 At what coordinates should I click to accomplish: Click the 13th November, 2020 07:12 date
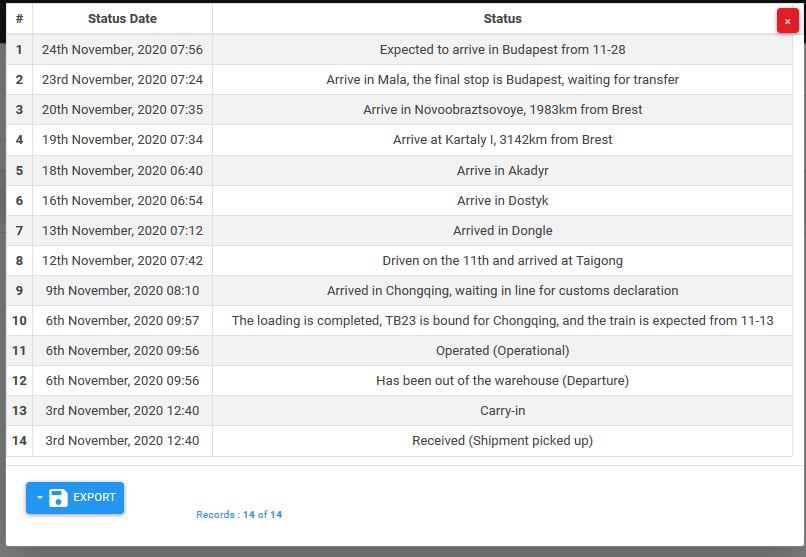[122, 230]
